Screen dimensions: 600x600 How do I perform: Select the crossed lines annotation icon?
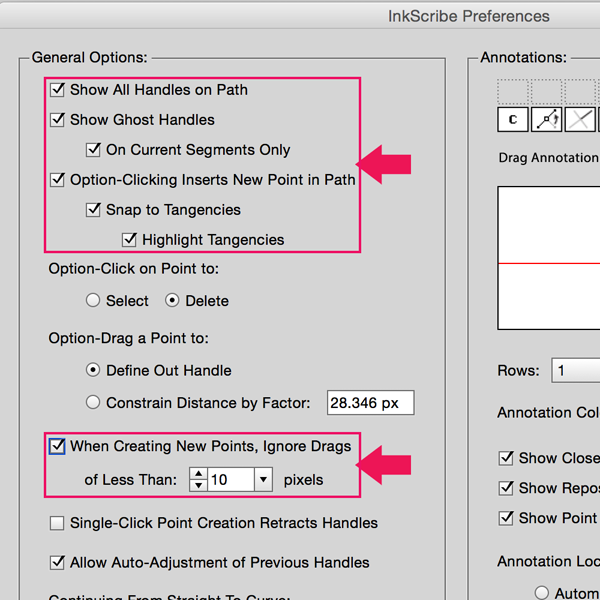580,120
